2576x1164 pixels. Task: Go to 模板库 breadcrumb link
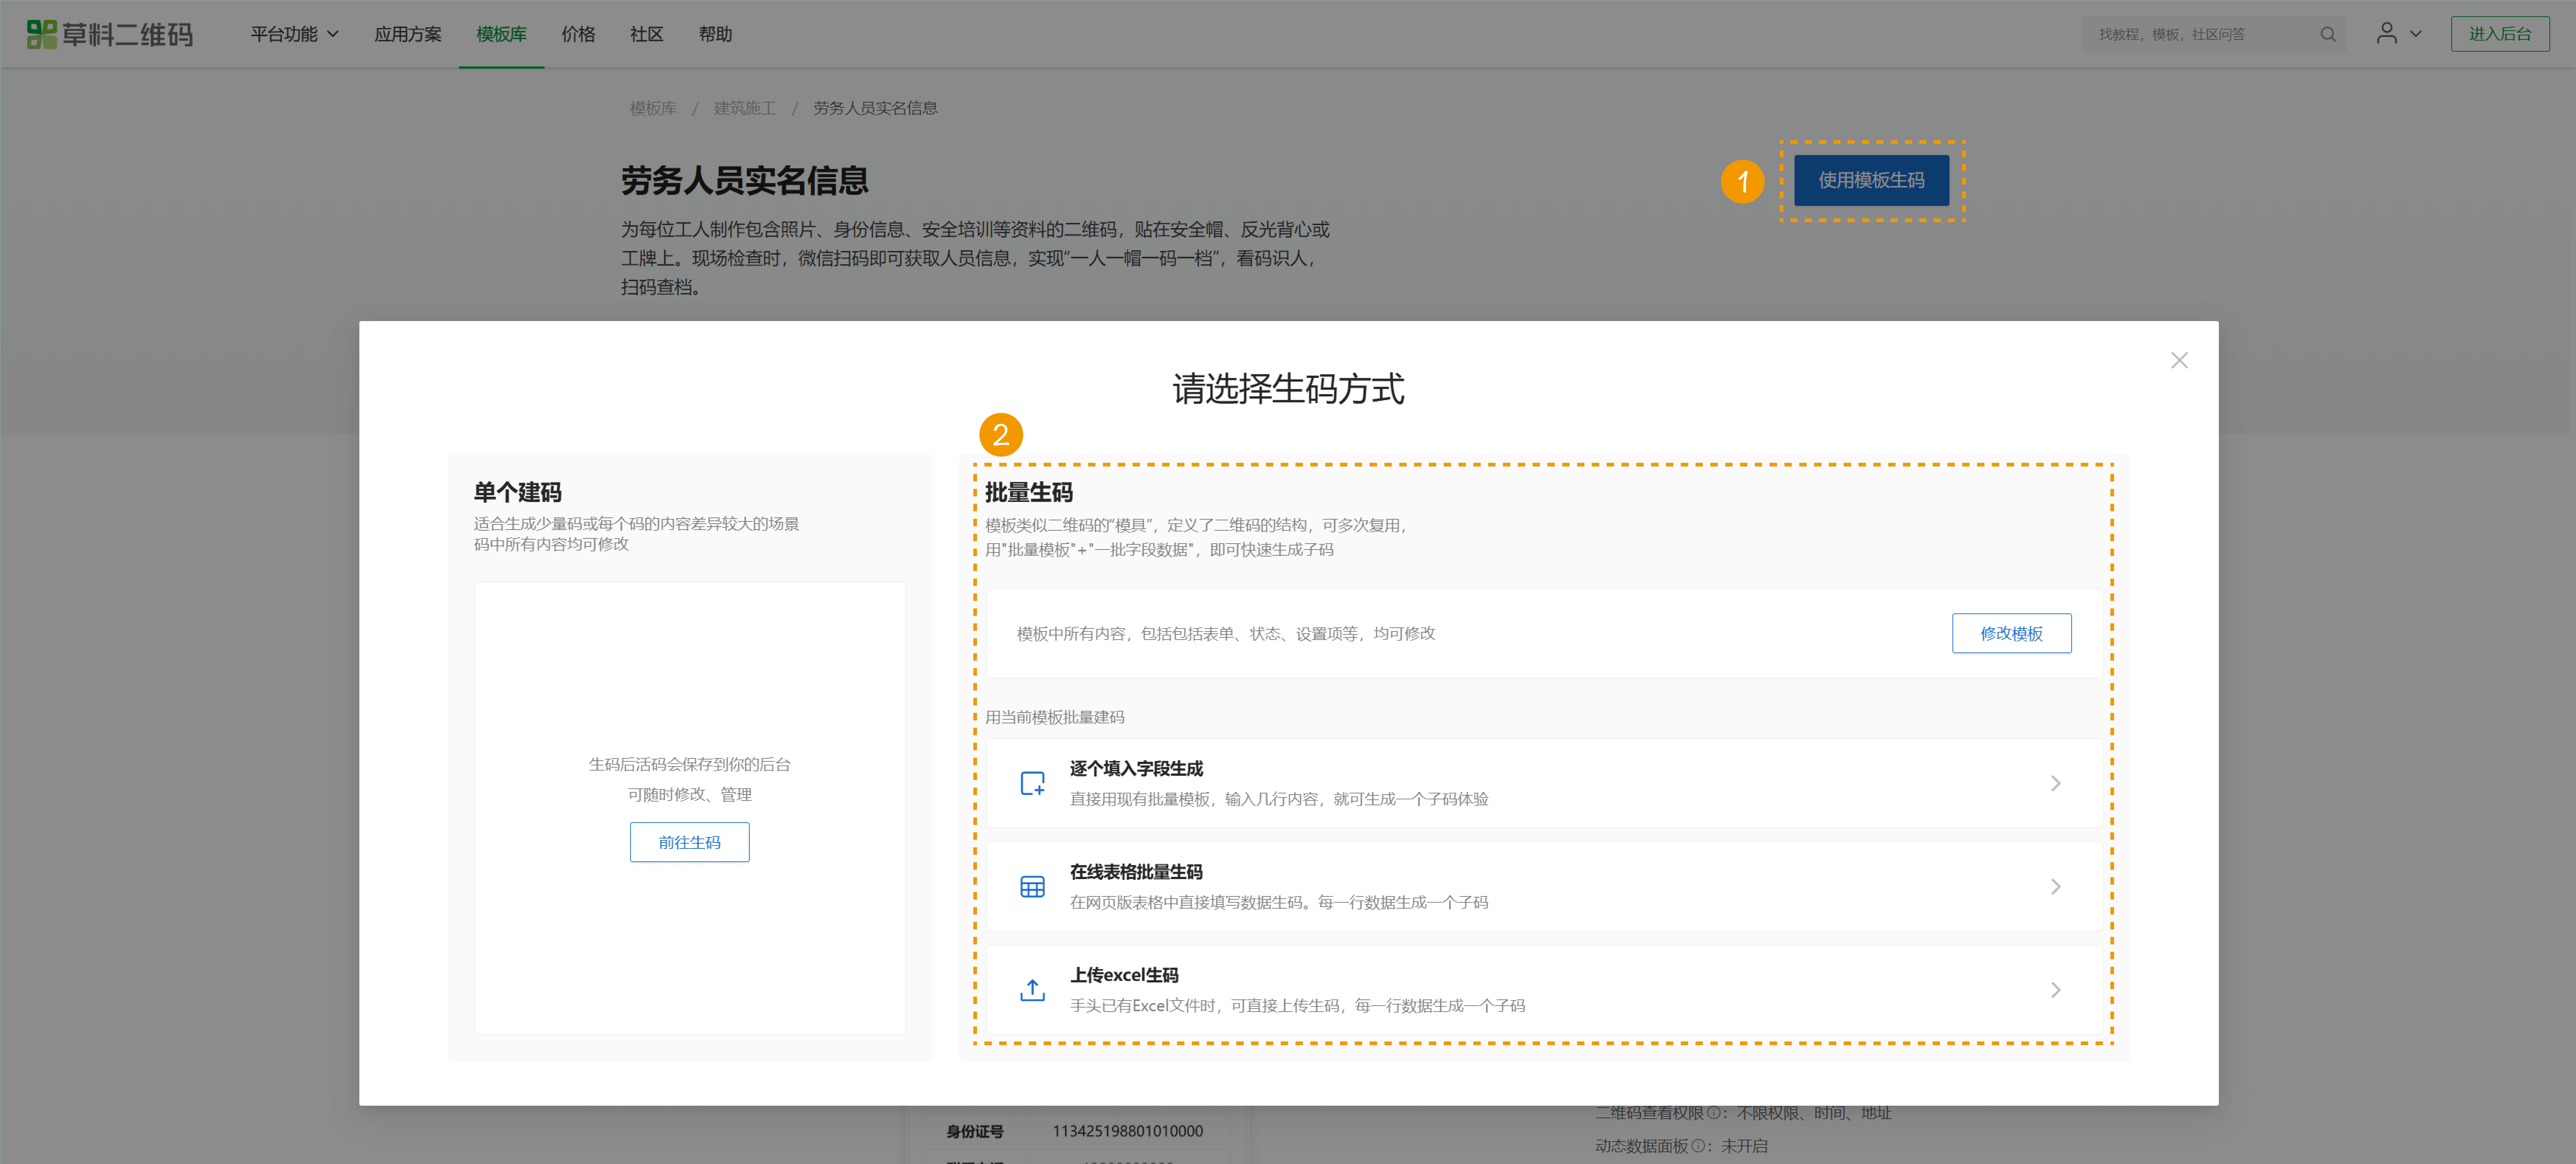click(x=653, y=108)
